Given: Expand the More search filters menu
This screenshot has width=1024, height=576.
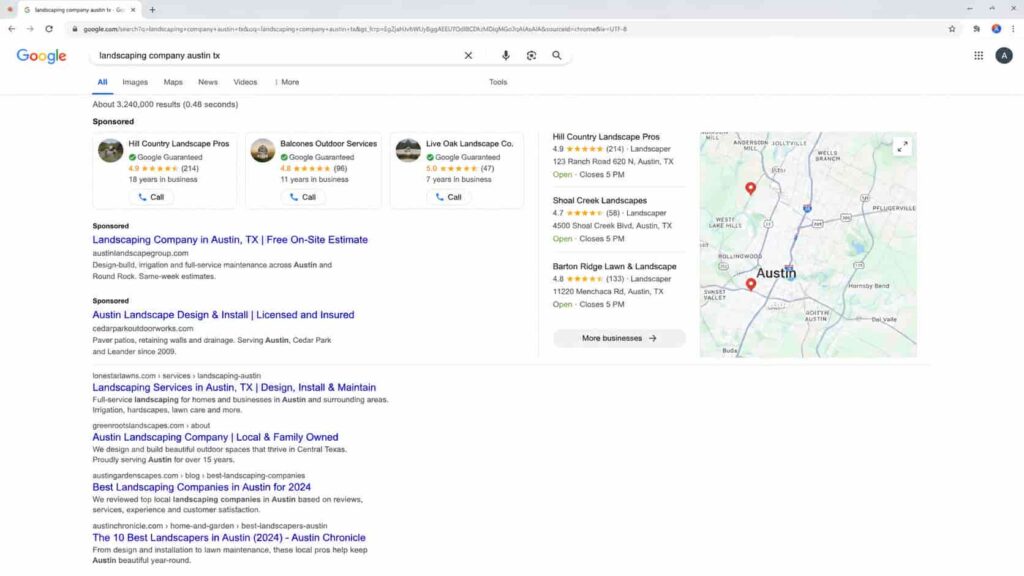Looking at the screenshot, I should tap(287, 82).
